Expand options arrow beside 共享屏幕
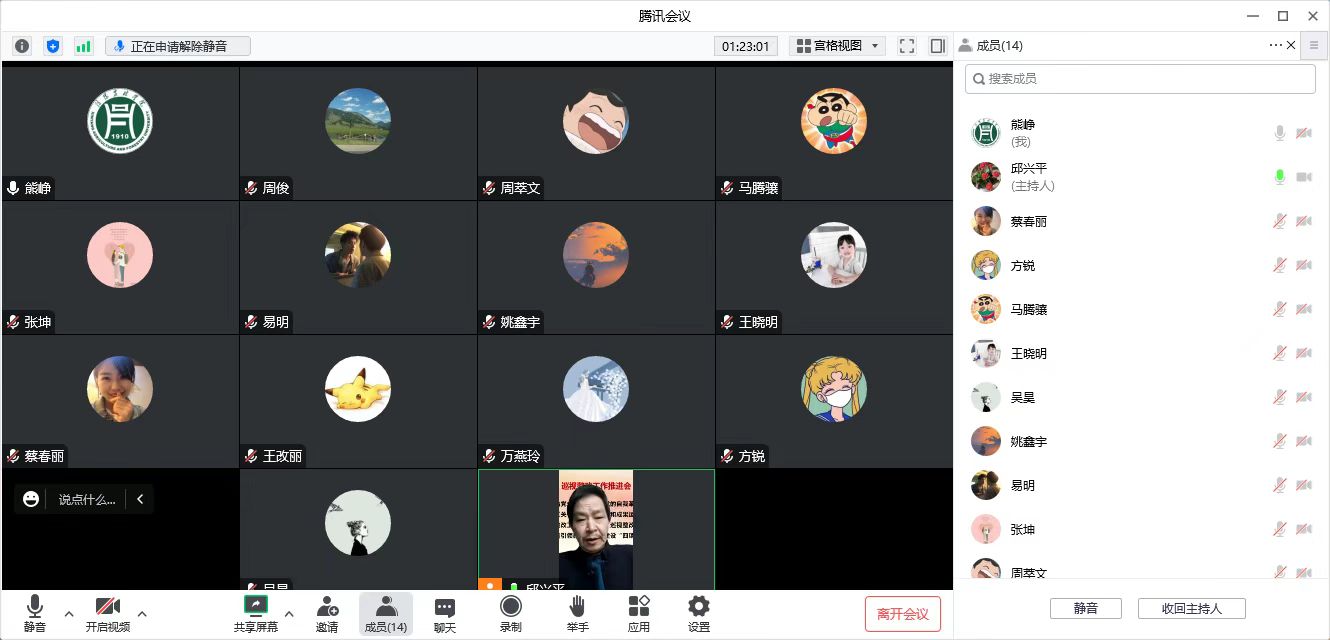This screenshot has height=640, width=1330. (289, 613)
